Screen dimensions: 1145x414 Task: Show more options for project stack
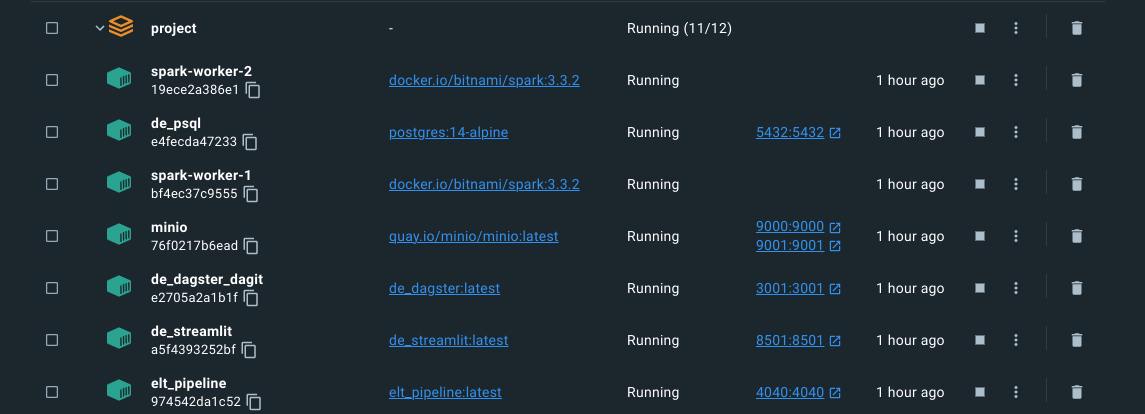(1016, 28)
